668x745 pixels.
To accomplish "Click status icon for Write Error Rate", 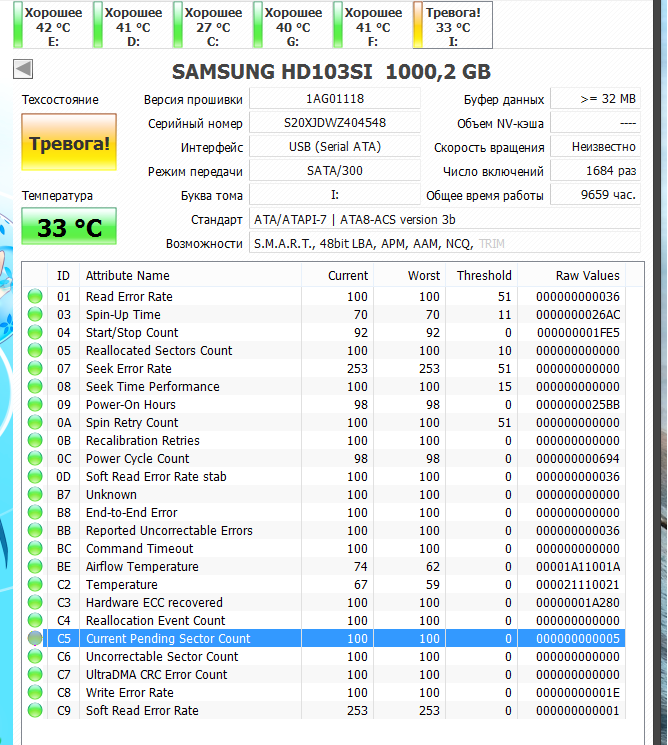I will [35, 692].
